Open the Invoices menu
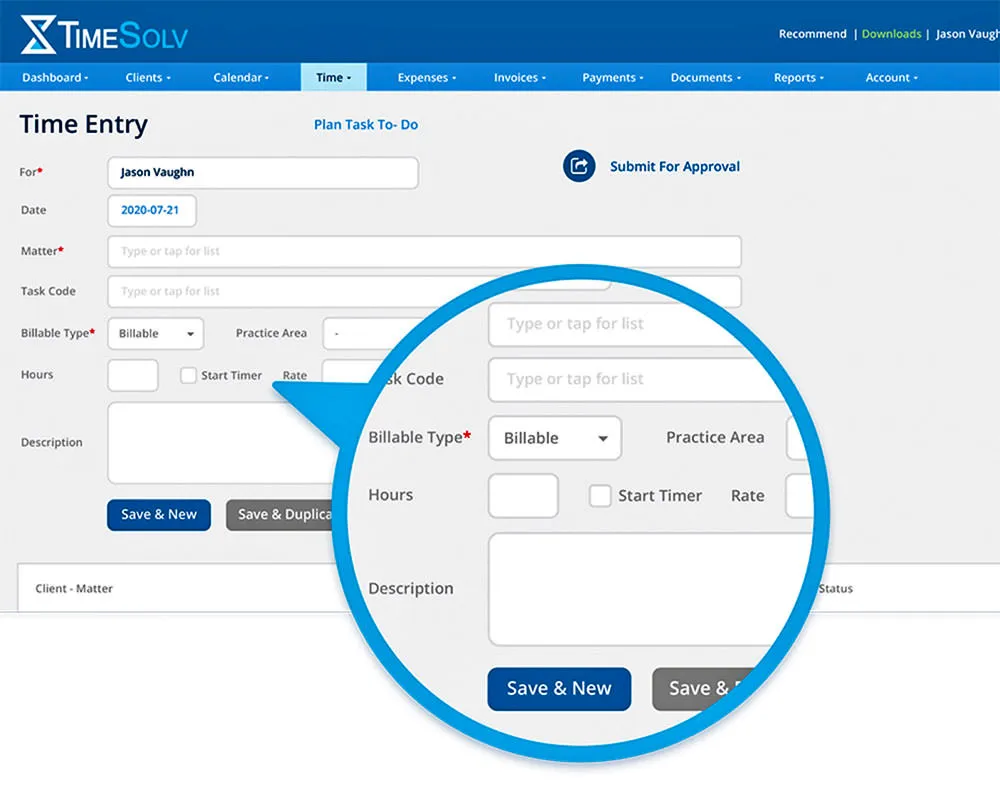The image size is (1000, 785). 520,78
